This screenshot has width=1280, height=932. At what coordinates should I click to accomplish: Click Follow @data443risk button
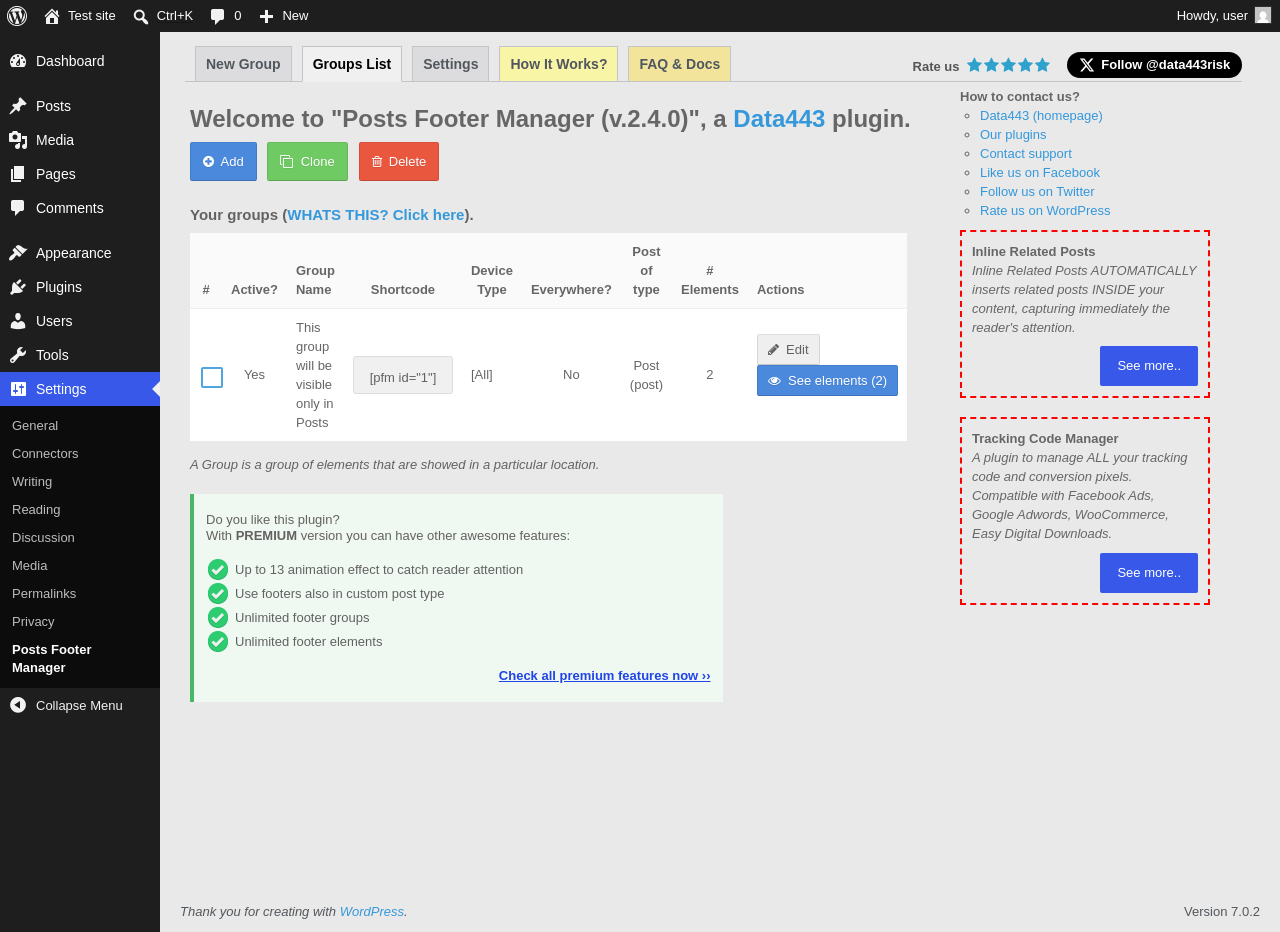coord(1154,65)
